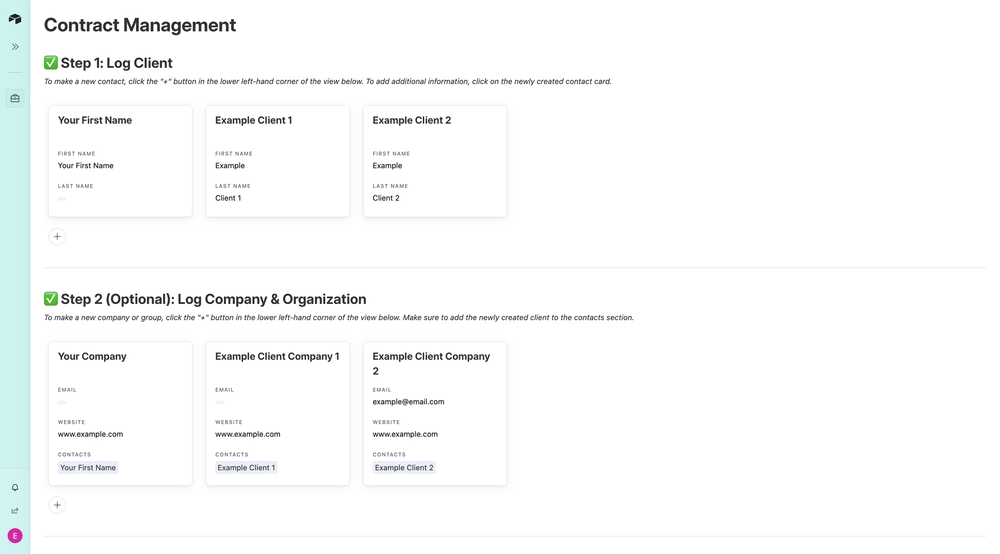Expand the sidebar with double chevron
Viewport: 1000px width, 554px height.
click(x=15, y=47)
